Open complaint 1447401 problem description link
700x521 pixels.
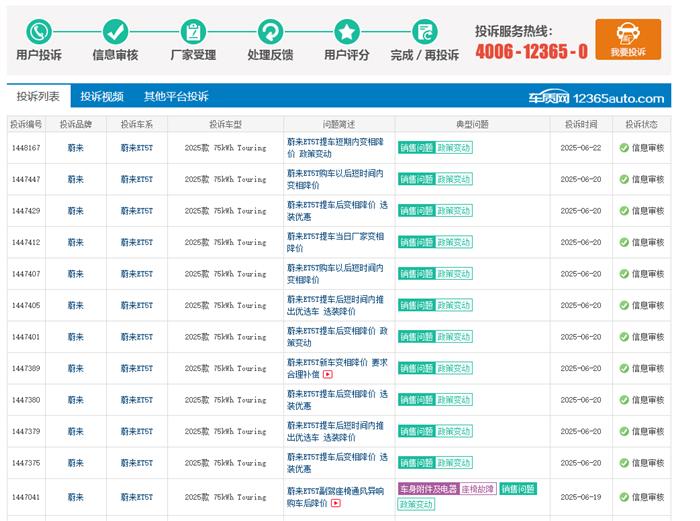pyautogui.click(x=337, y=337)
